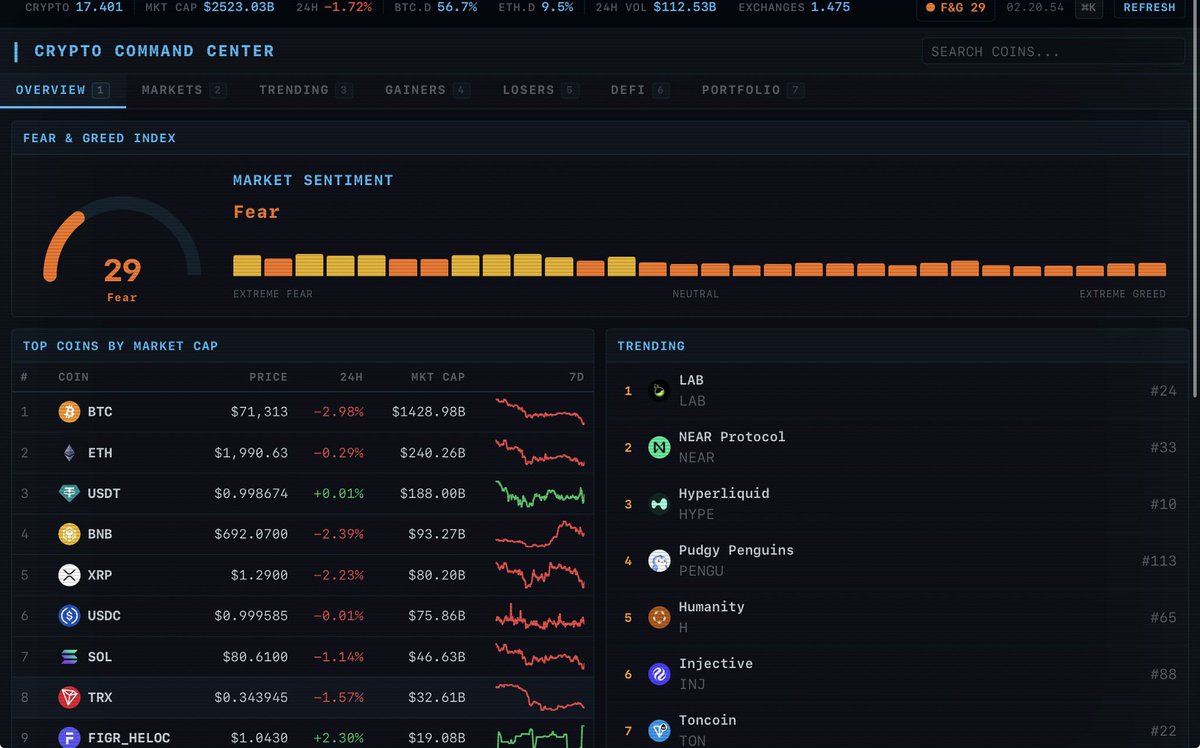Click the Ethereum ETH coin icon
The height and width of the screenshot is (748, 1200).
point(69,452)
